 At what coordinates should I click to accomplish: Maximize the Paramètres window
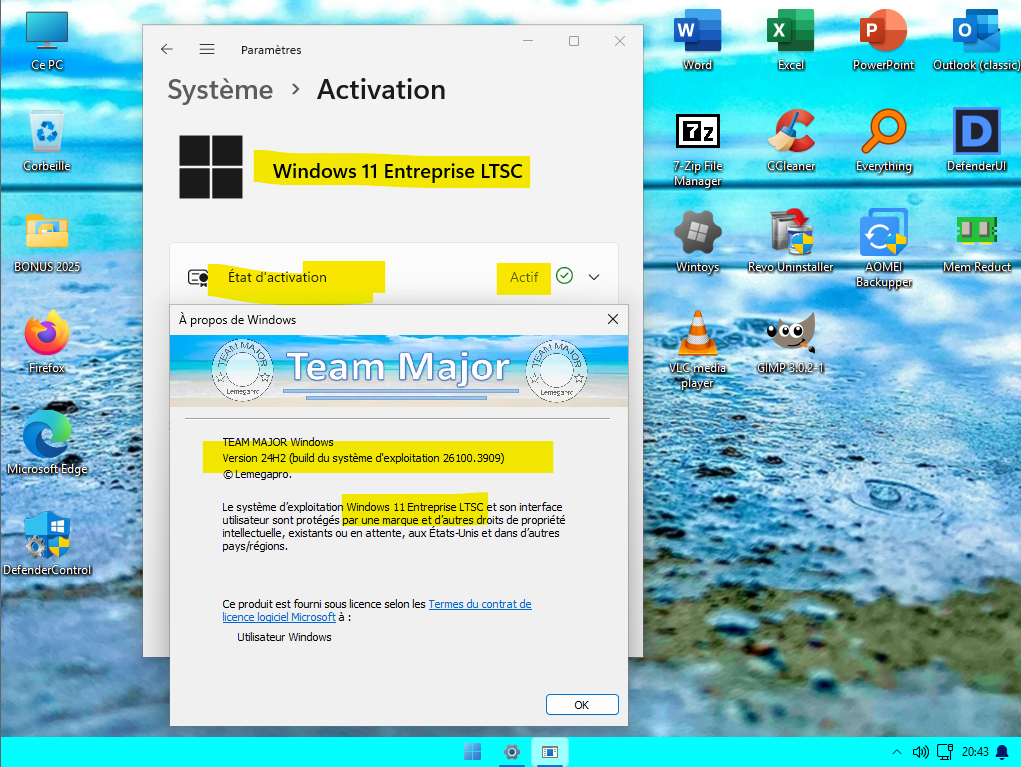(574, 41)
